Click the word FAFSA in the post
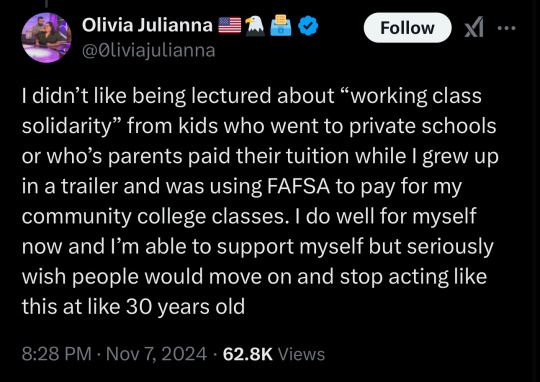The height and width of the screenshot is (382, 540). tap(298, 186)
